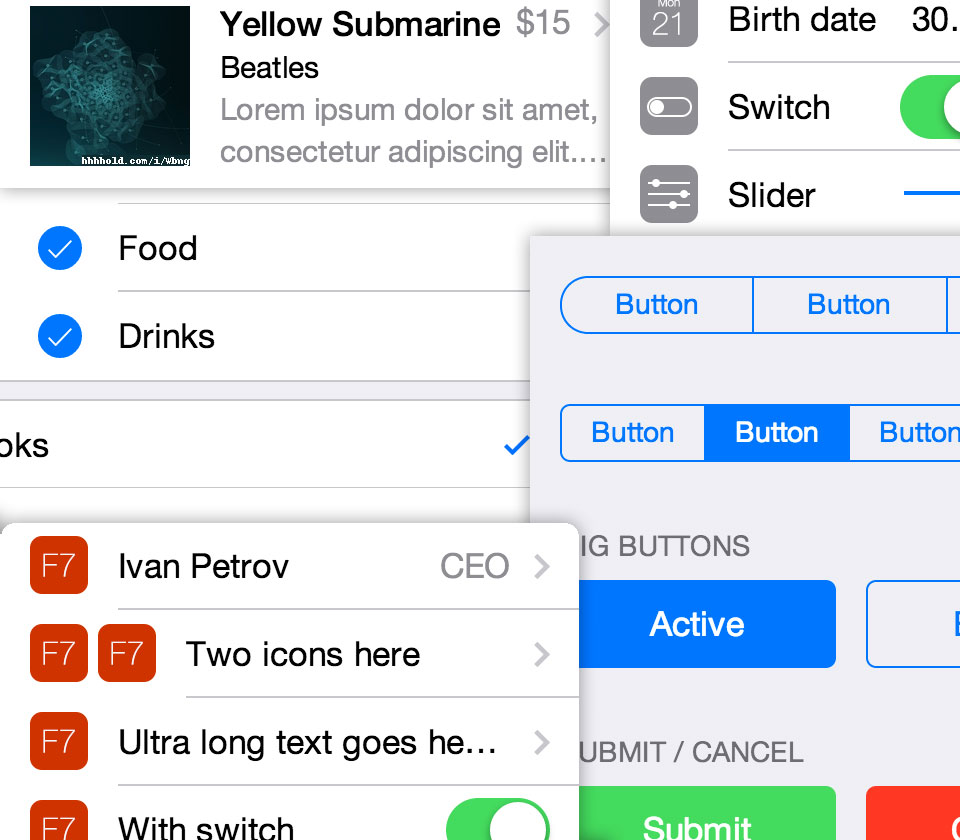Open the Yellow Submarine album thumbnail
The width and height of the screenshot is (960, 840).
(x=110, y=86)
